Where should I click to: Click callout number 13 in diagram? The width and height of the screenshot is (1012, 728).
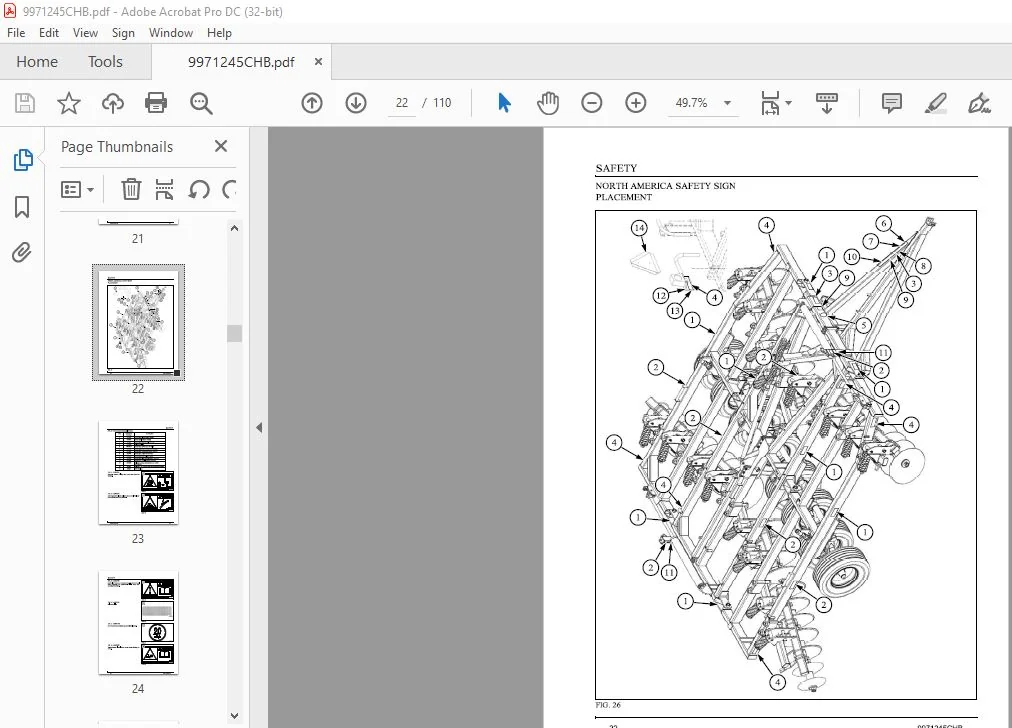pos(674,311)
